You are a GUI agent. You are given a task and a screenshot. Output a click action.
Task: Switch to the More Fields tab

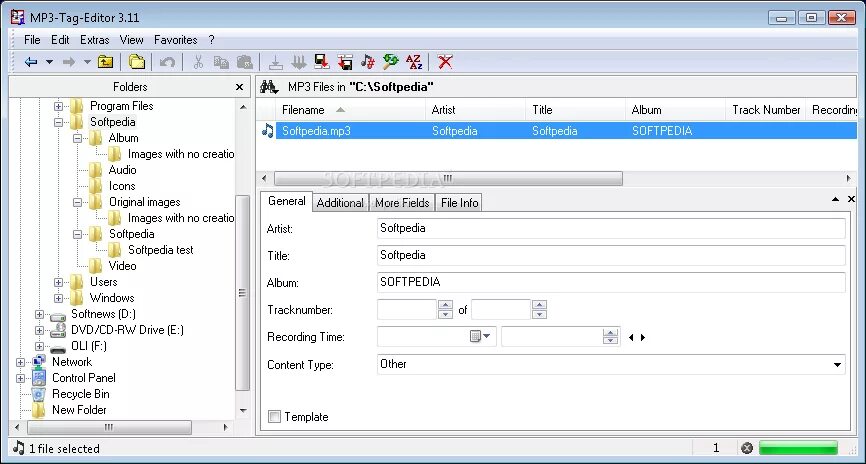[x=402, y=203]
